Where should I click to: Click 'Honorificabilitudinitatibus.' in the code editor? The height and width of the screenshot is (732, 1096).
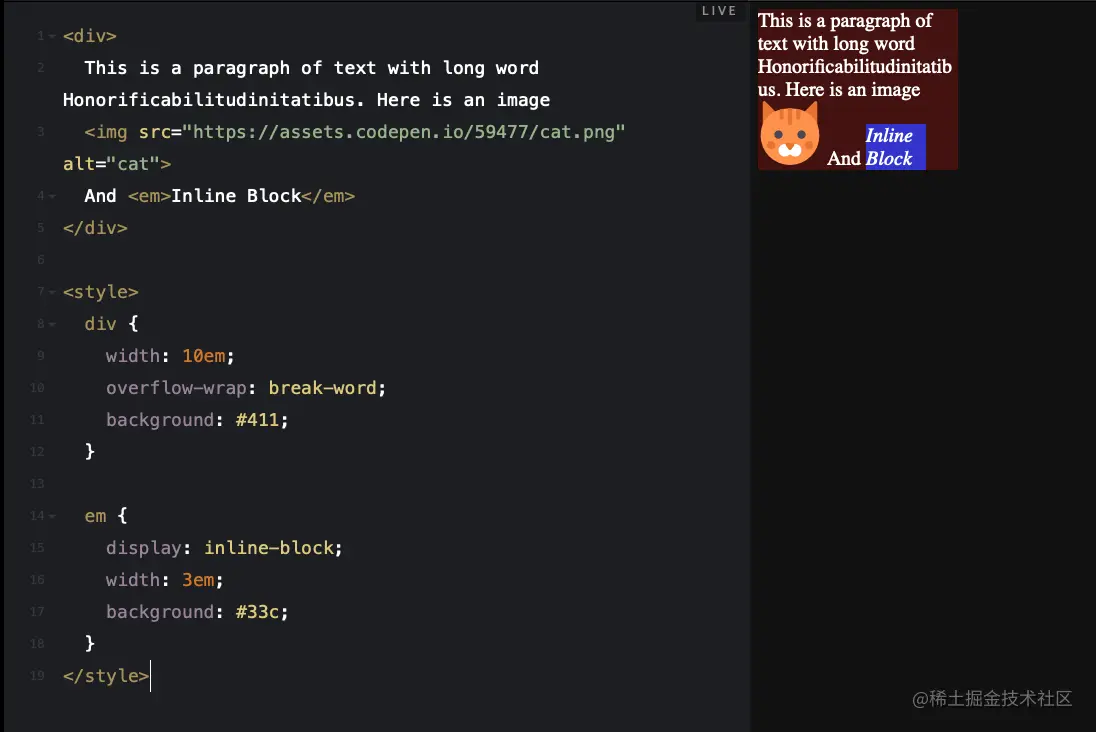(213, 100)
